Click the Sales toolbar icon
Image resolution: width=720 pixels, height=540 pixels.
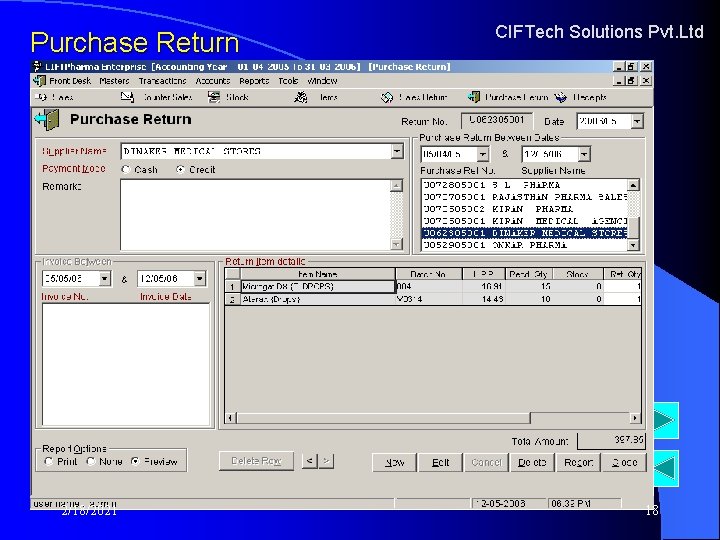(x=41, y=97)
